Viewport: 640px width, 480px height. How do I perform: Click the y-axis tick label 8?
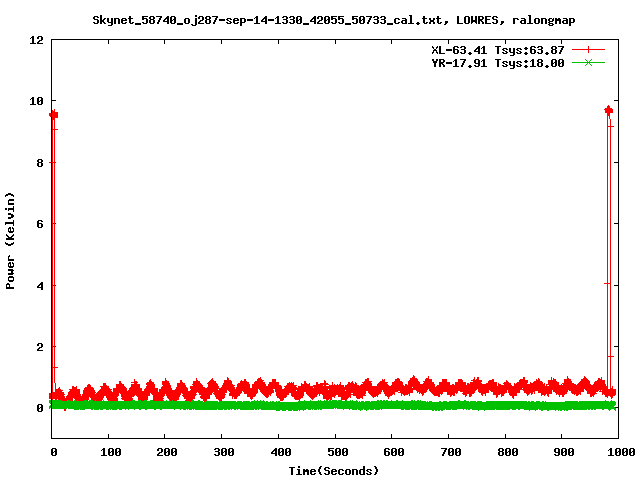(40, 163)
